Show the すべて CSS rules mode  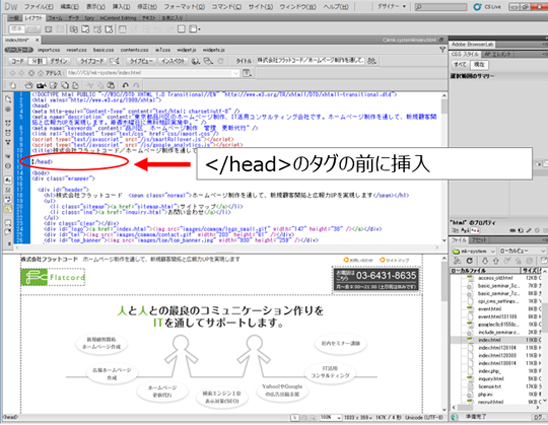[x=460, y=65]
